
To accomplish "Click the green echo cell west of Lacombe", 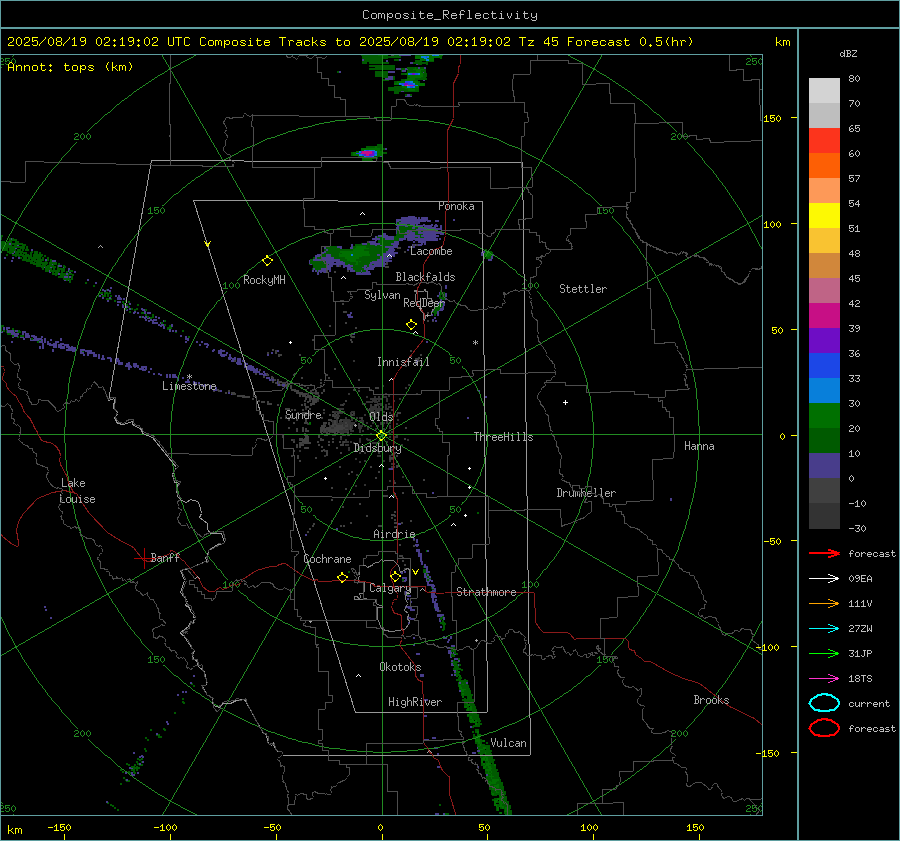I will 357,254.
